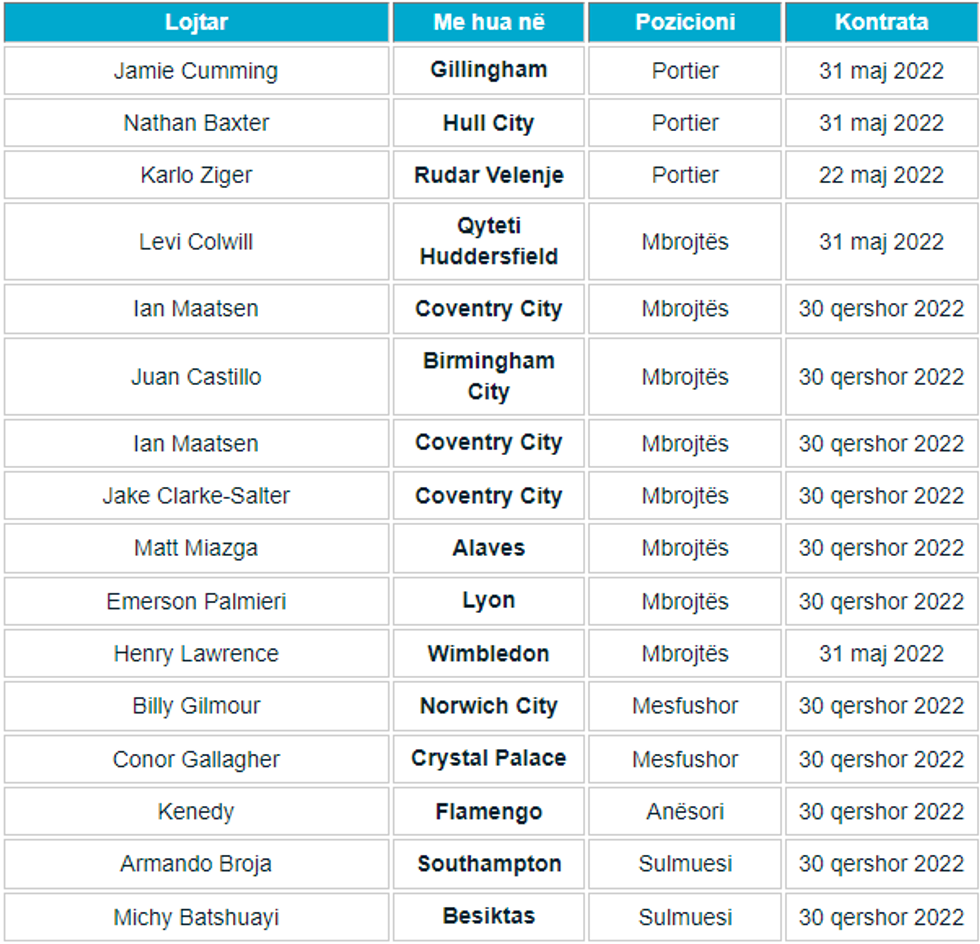
Task: Click the Crystal Palace club name
Action: pos(489,758)
